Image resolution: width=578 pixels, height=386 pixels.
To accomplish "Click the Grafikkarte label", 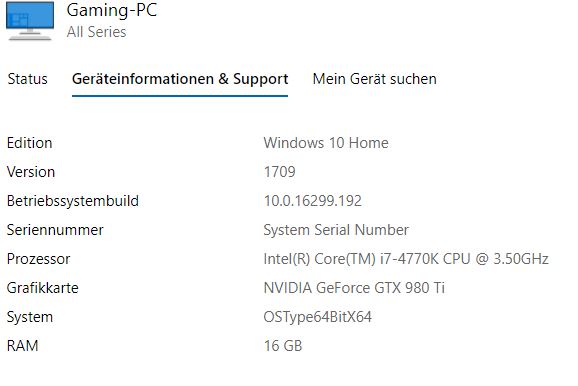I will pos(43,288).
